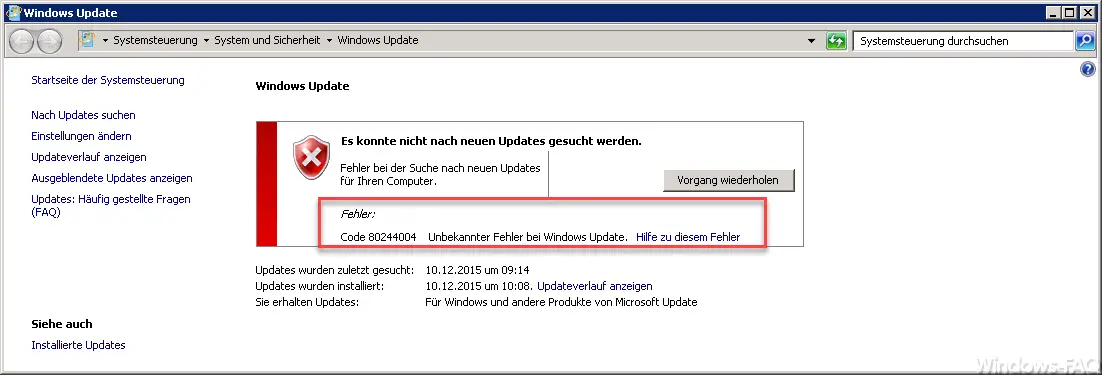This screenshot has height=375, width=1102.
Task: Expand dropdown arrow before System und Sicherheit
Action: pyautogui.click(x=207, y=41)
